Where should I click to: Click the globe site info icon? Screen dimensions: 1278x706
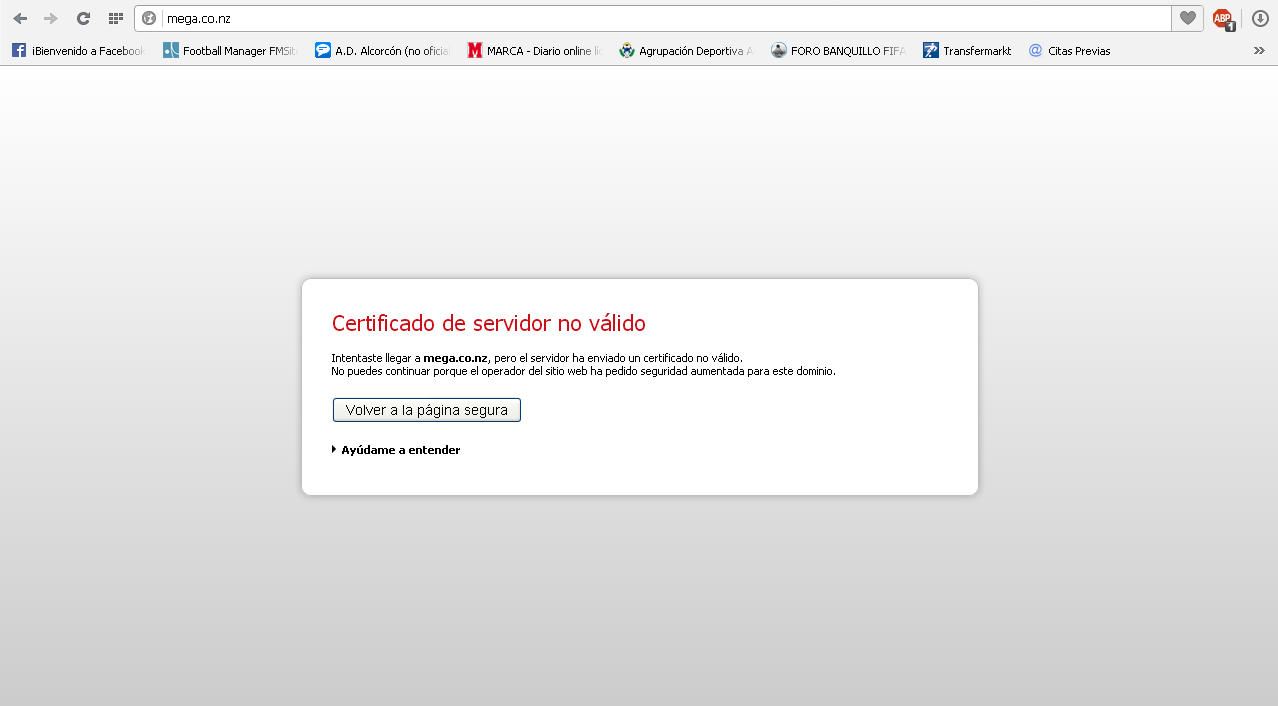pyautogui.click(x=149, y=18)
